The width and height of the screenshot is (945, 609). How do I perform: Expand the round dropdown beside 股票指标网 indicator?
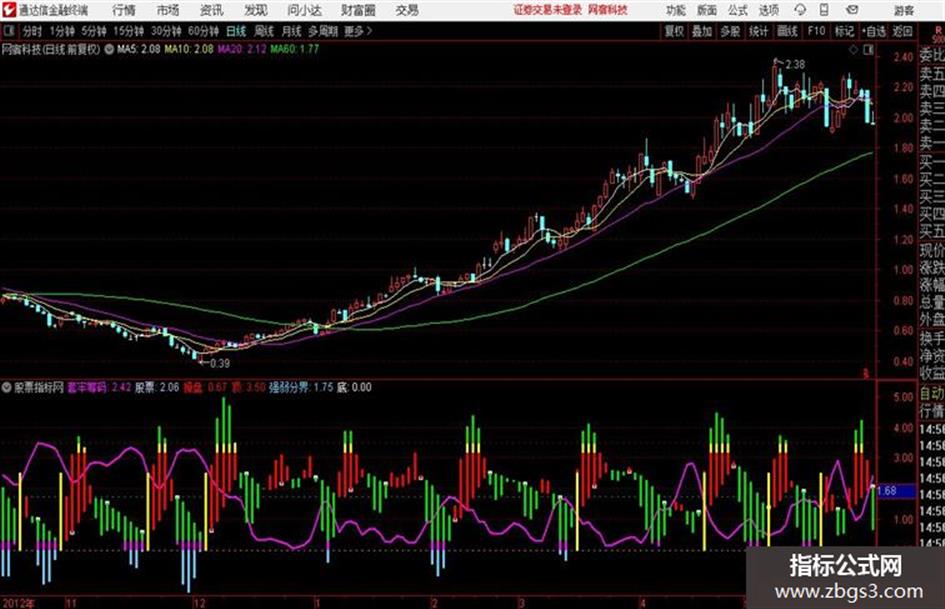pyautogui.click(x=7, y=387)
